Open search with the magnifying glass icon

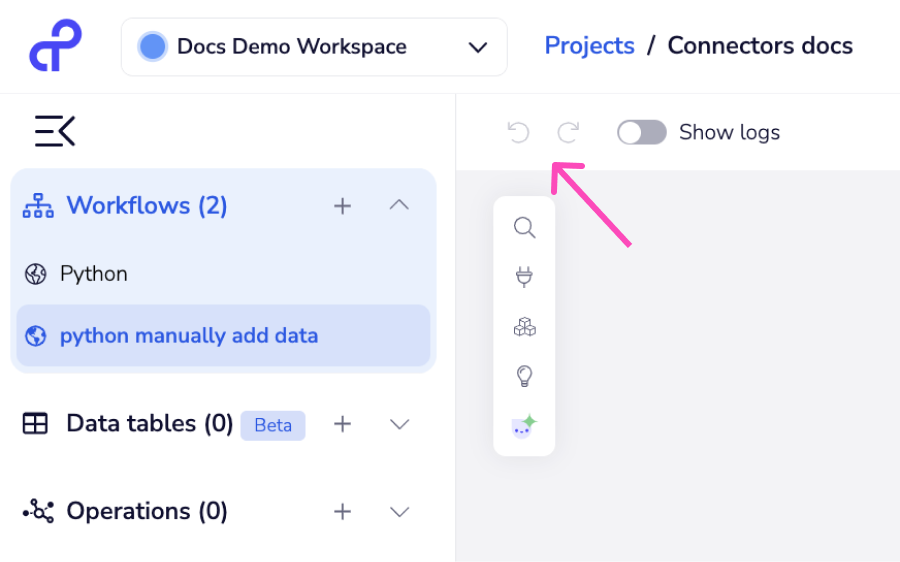(524, 228)
